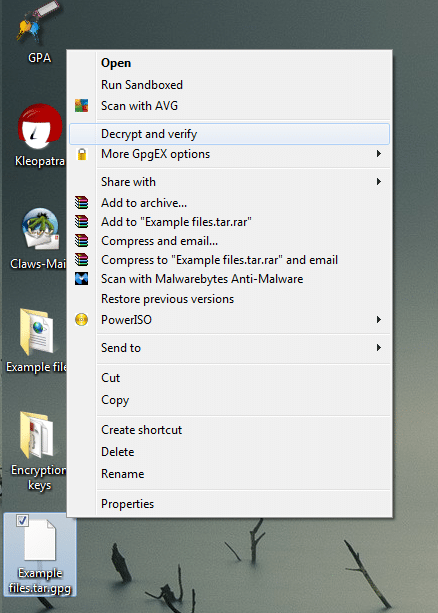438x613 pixels.
Task: Click the AVG icon beside Scan with AVG
Action: 81,106
